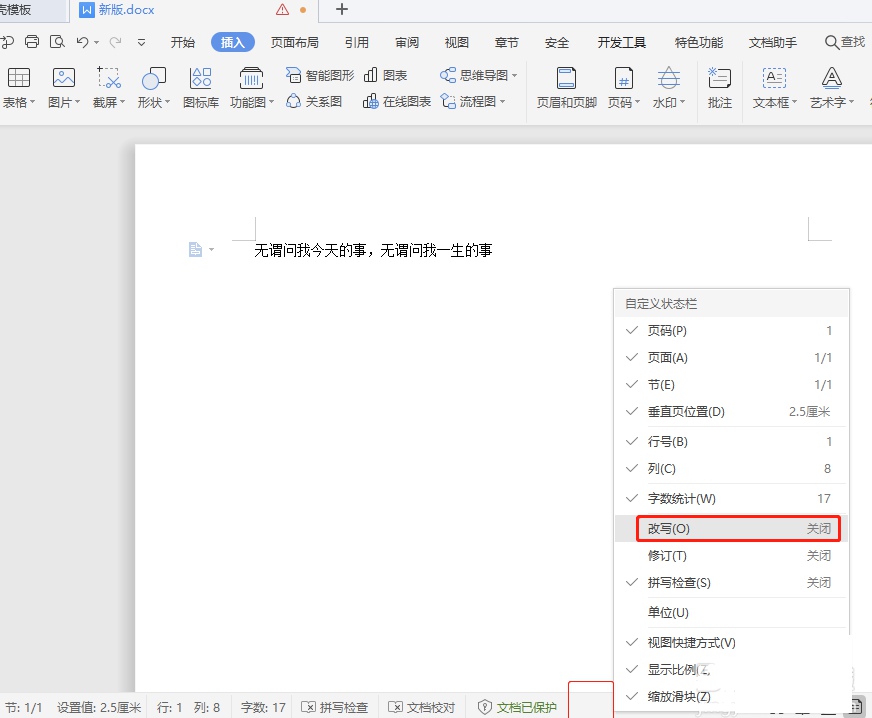This screenshot has height=718, width=872.
Task: Click the 批注 comment icon
Action: (x=719, y=79)
